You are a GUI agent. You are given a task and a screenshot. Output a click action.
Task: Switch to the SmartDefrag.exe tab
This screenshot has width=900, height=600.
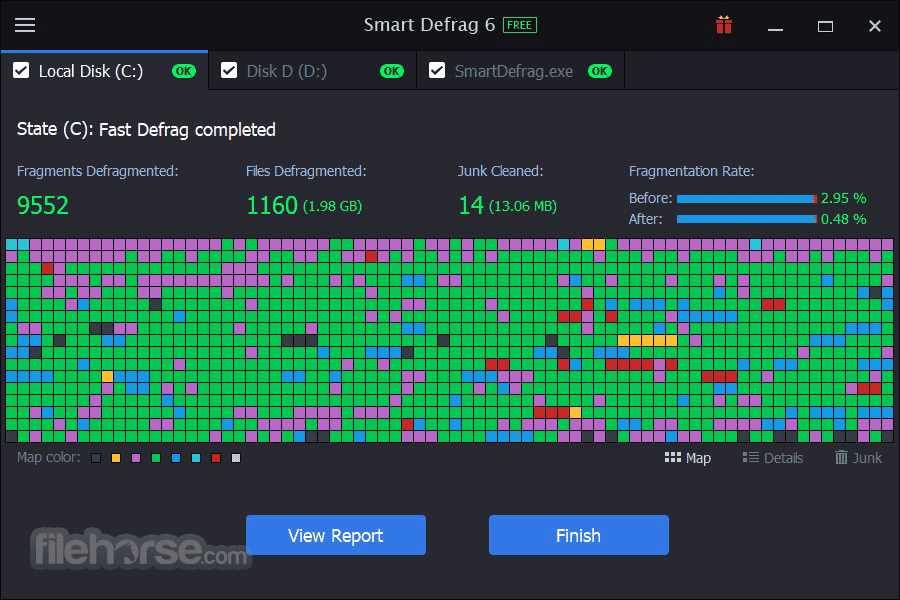513,71
